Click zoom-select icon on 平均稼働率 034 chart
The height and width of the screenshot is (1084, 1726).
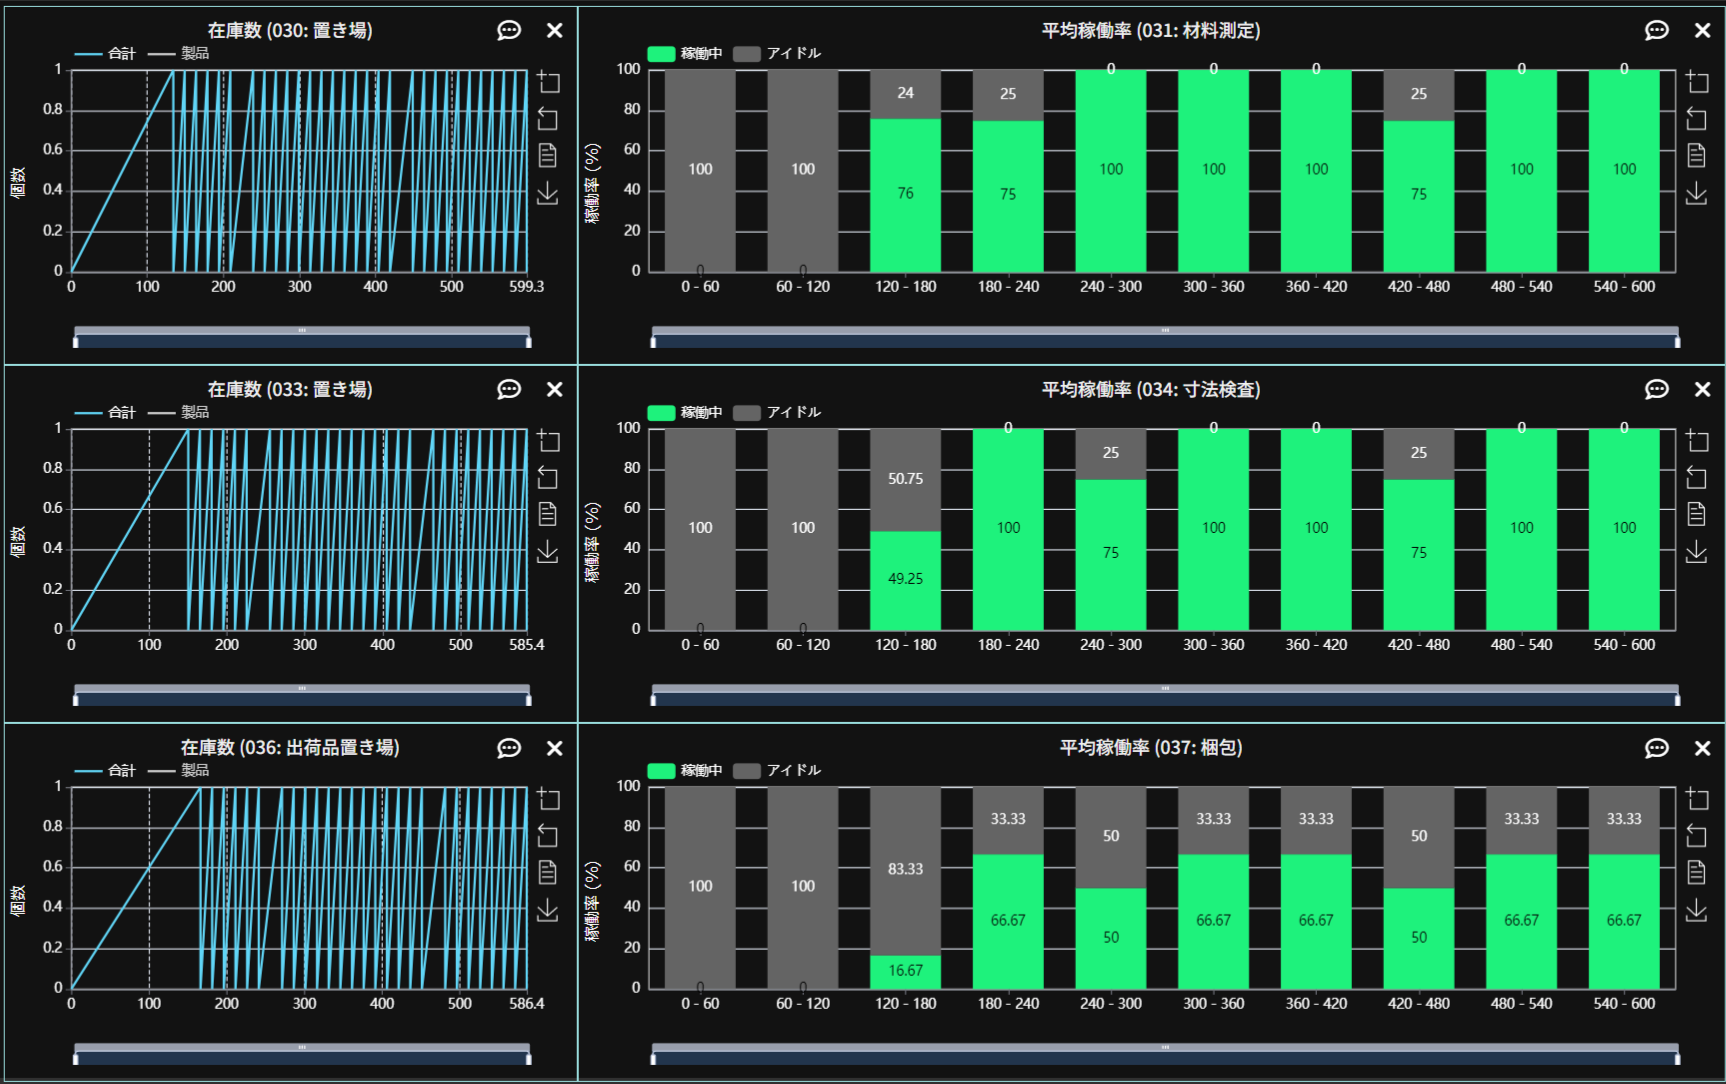click(x=1696, y=441)
